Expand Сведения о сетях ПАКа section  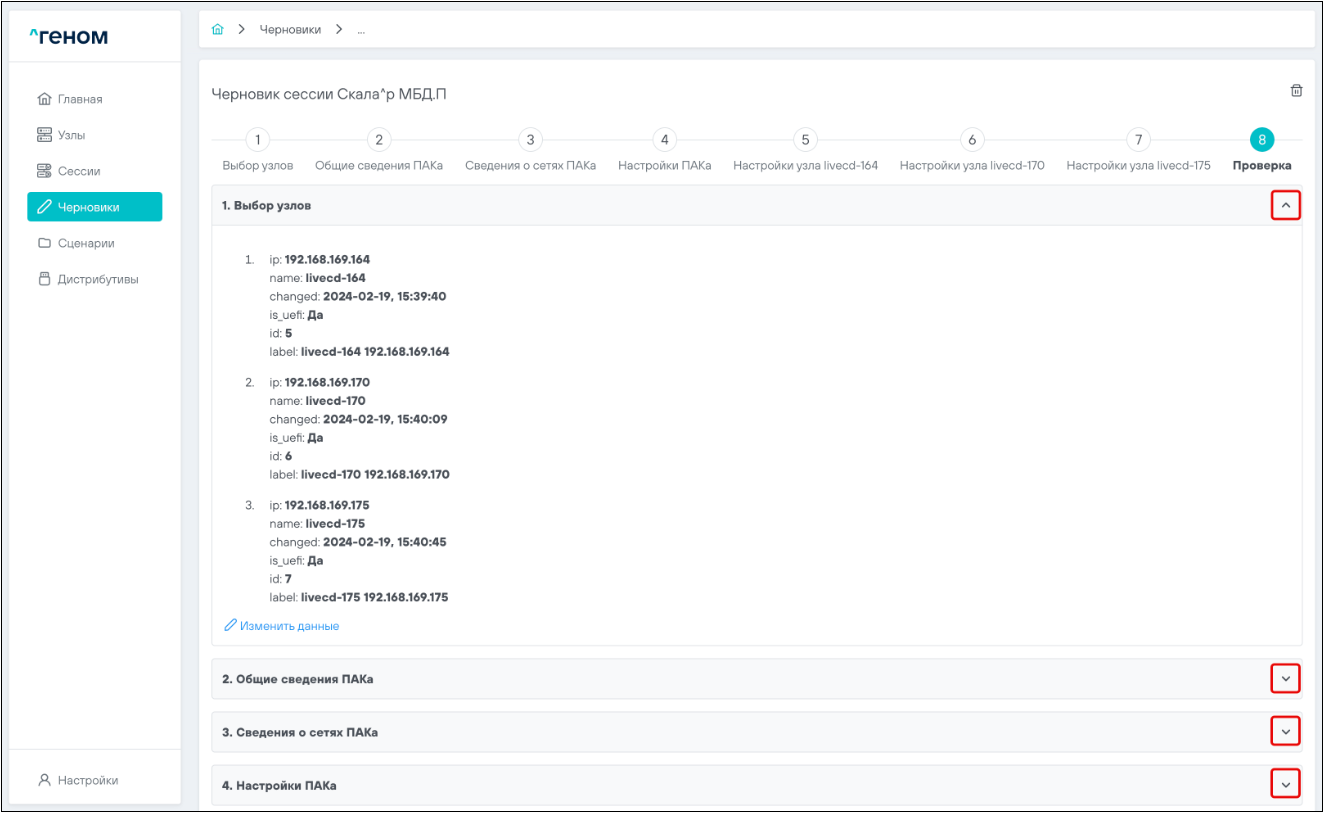[x=1286, y=732]
